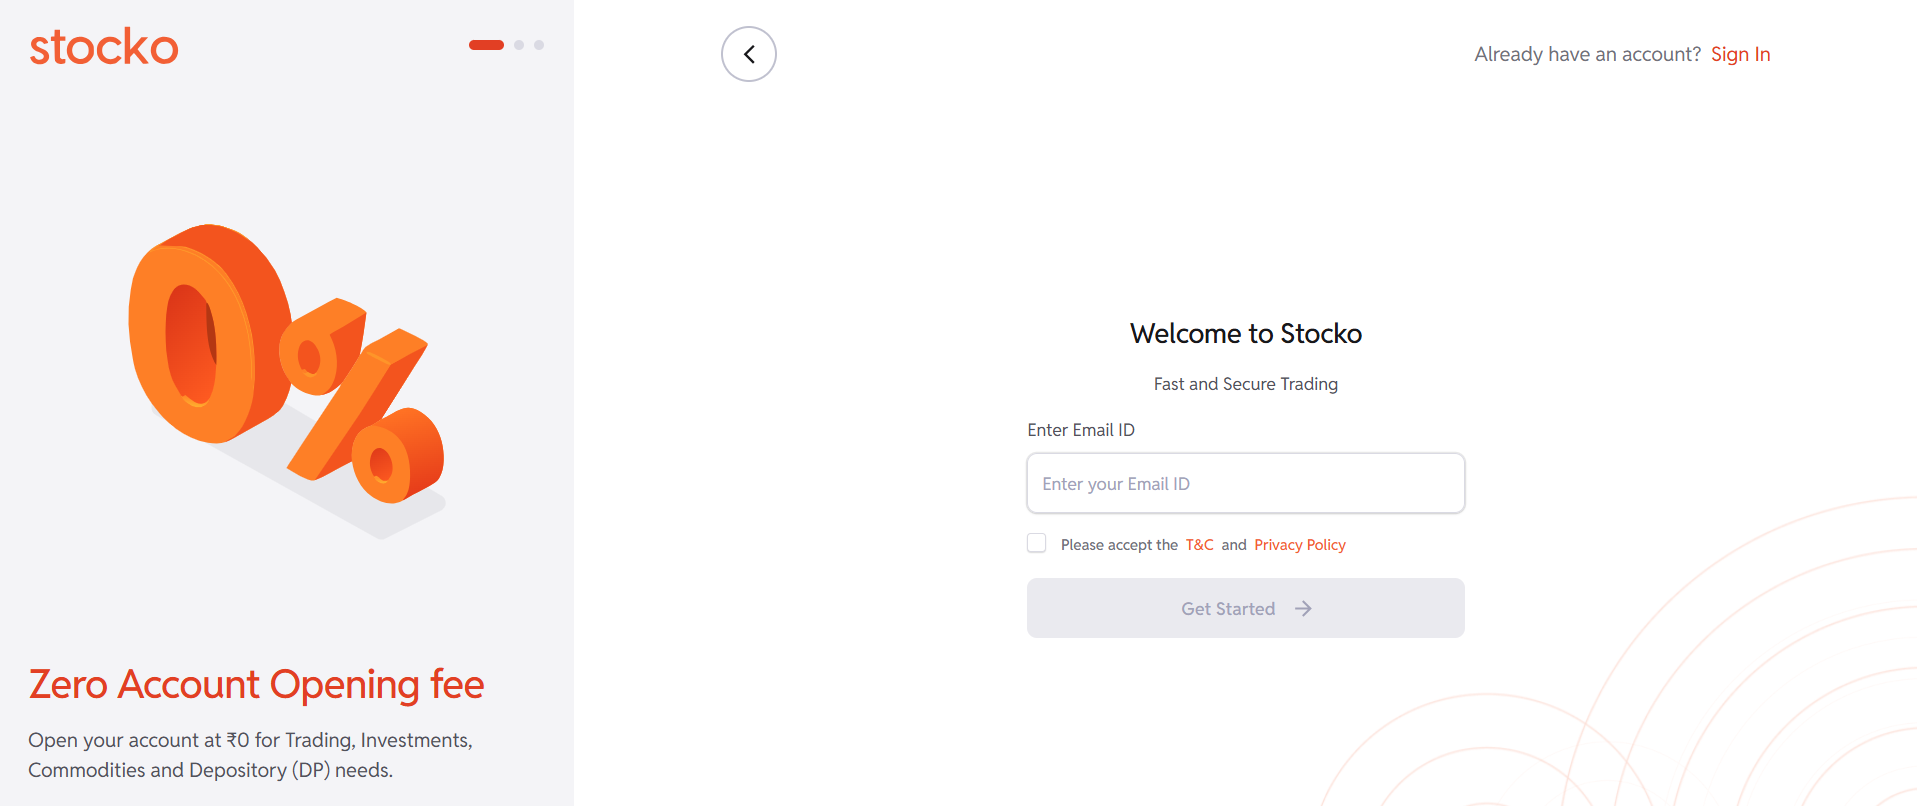Click the 'Please accept the' text
1917x806 pixels.
(x=1119, y=545)
